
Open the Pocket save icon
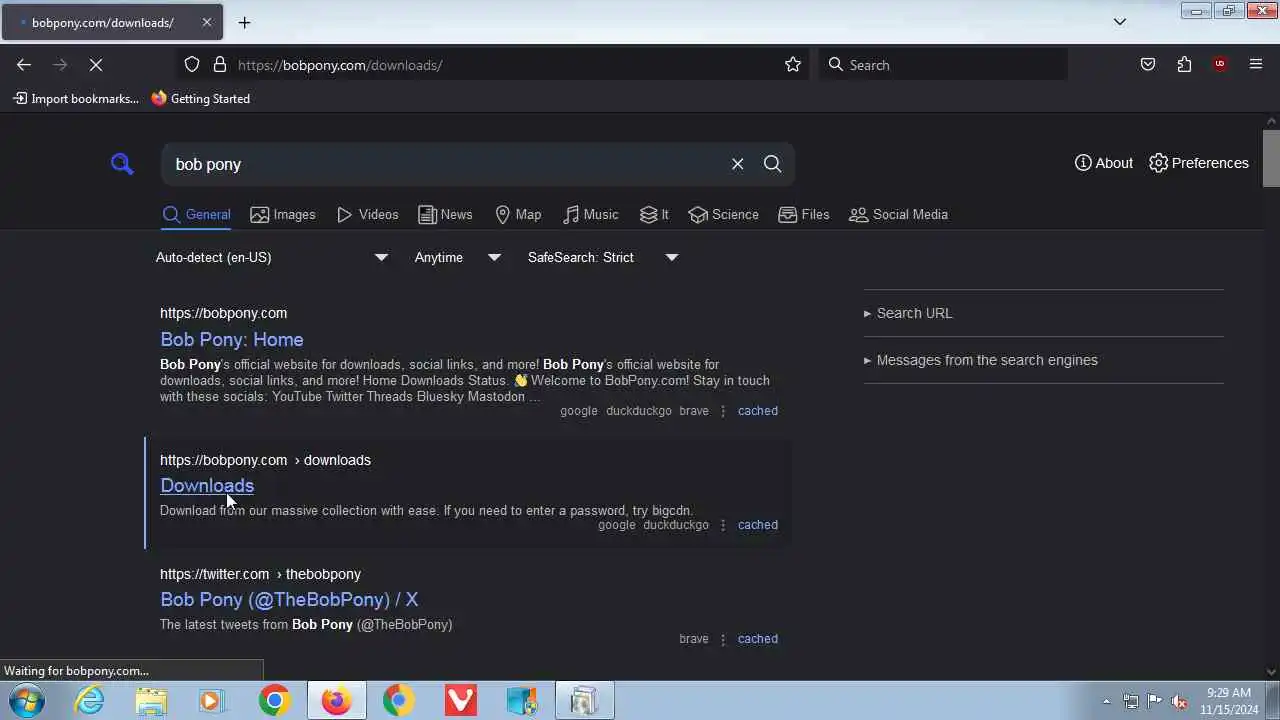click(1148, 65)
